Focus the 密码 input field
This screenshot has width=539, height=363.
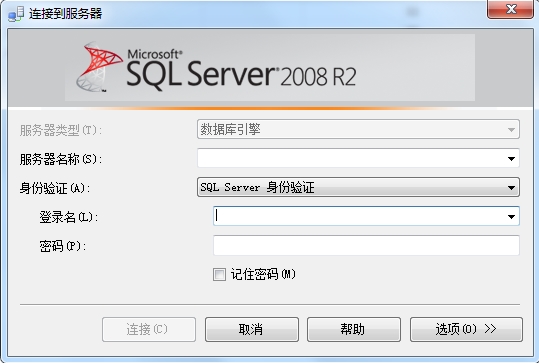(366, 245)
